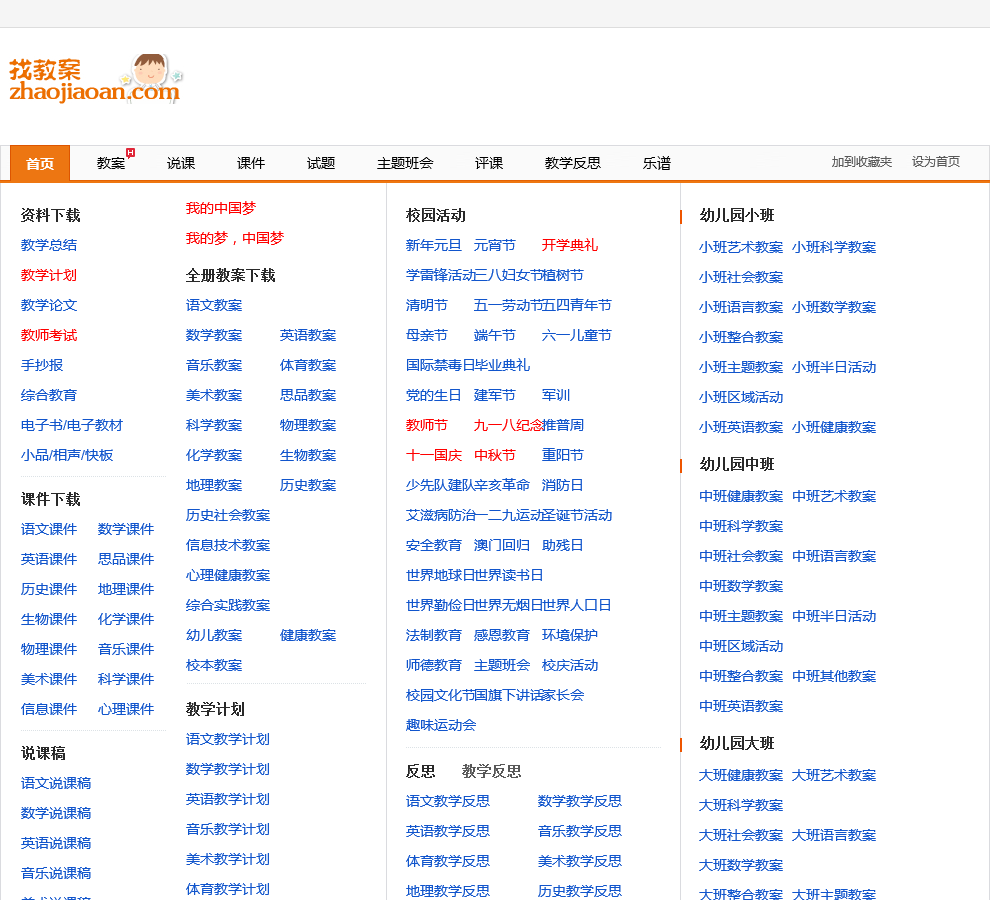Viewport: 990px width, 900px height.
Task: Open the 乐谱 navigation tab
Action: tap(657, 164)
